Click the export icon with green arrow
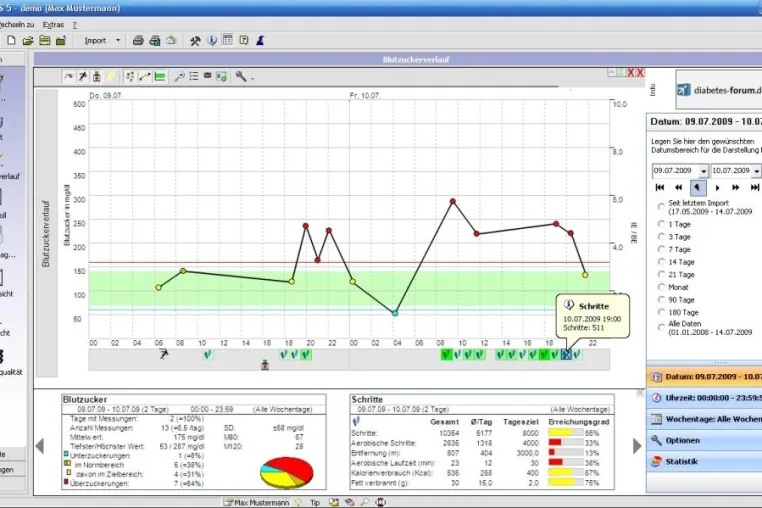 [x=171, y=40]
